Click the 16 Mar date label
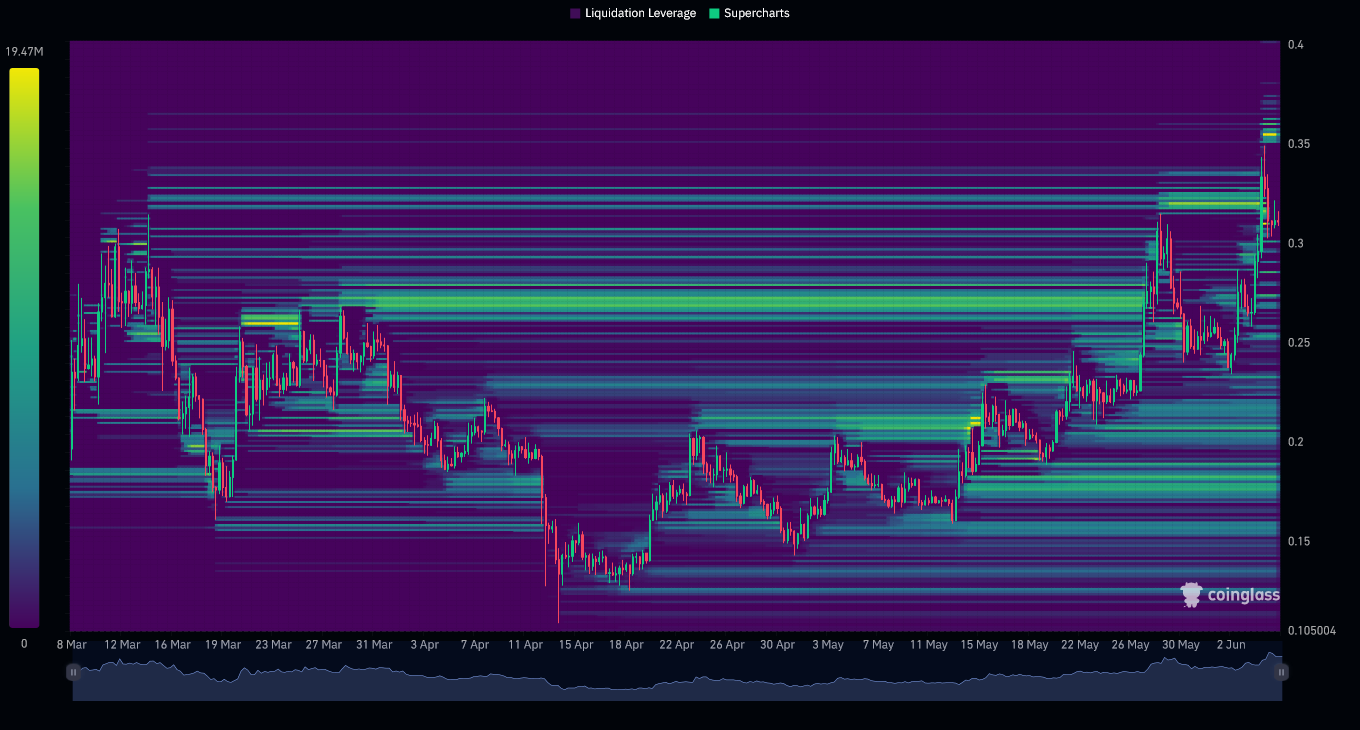1360x730 pixels. (x=173, y=645)
